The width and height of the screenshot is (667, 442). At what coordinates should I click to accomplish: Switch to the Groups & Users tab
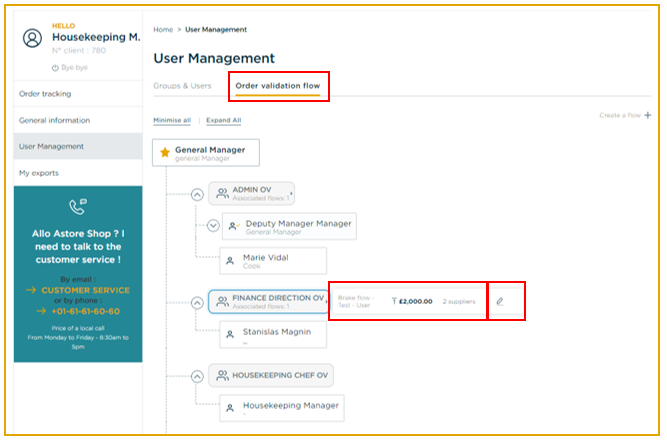pos(182,86)
